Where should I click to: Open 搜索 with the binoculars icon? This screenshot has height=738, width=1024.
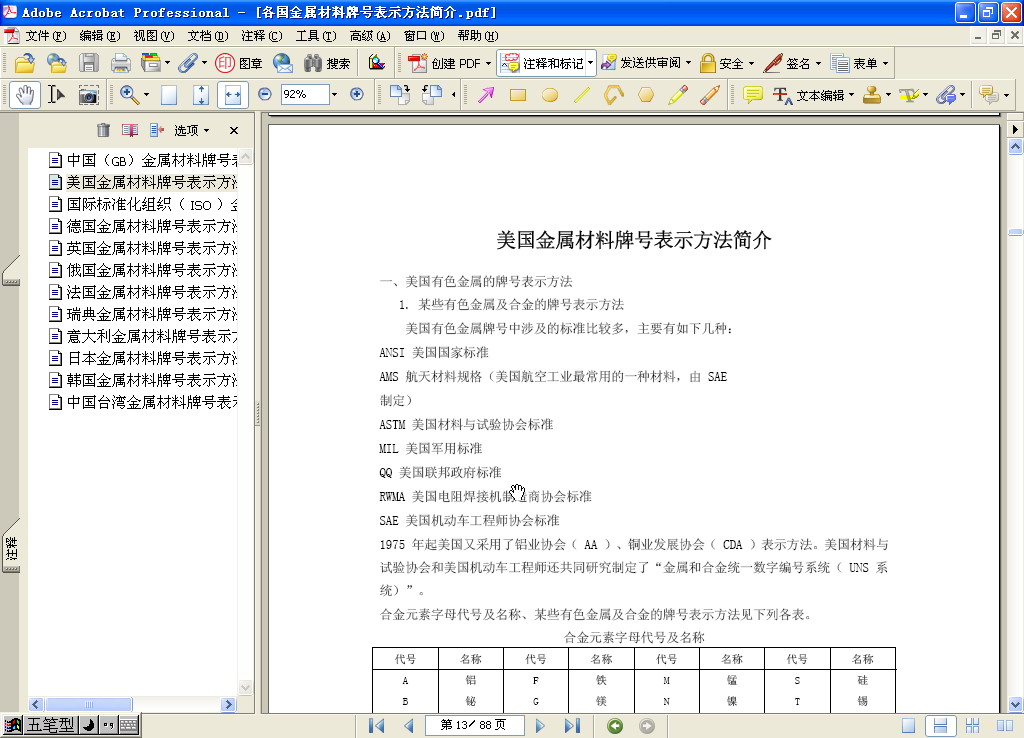(x=327, y=63)
